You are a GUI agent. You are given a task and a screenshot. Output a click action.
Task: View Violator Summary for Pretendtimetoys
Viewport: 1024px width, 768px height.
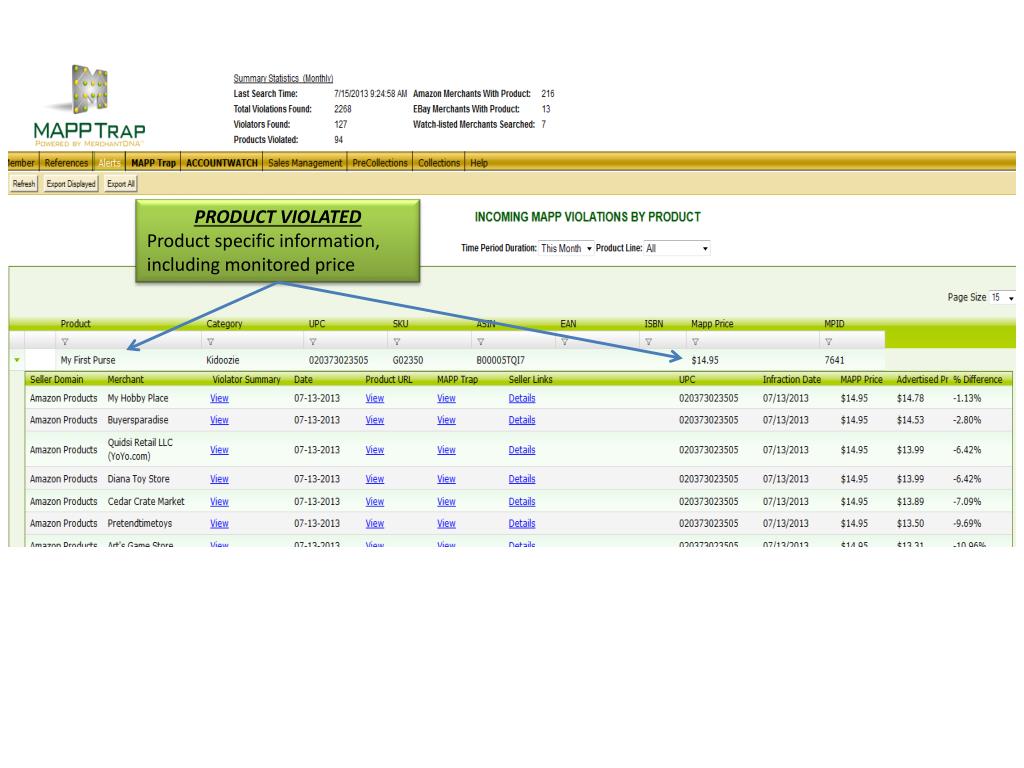pos(219,523)
